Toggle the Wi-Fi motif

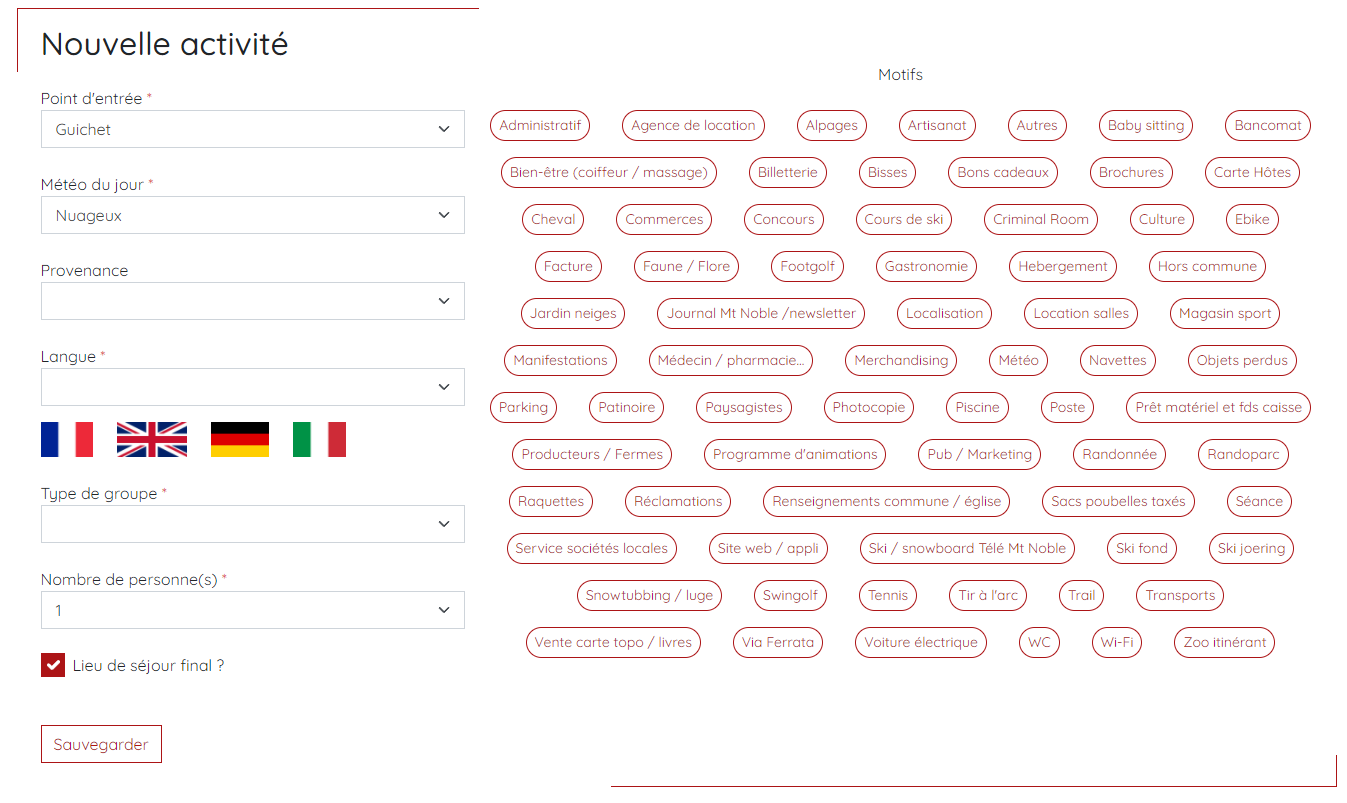point(1117,642)
